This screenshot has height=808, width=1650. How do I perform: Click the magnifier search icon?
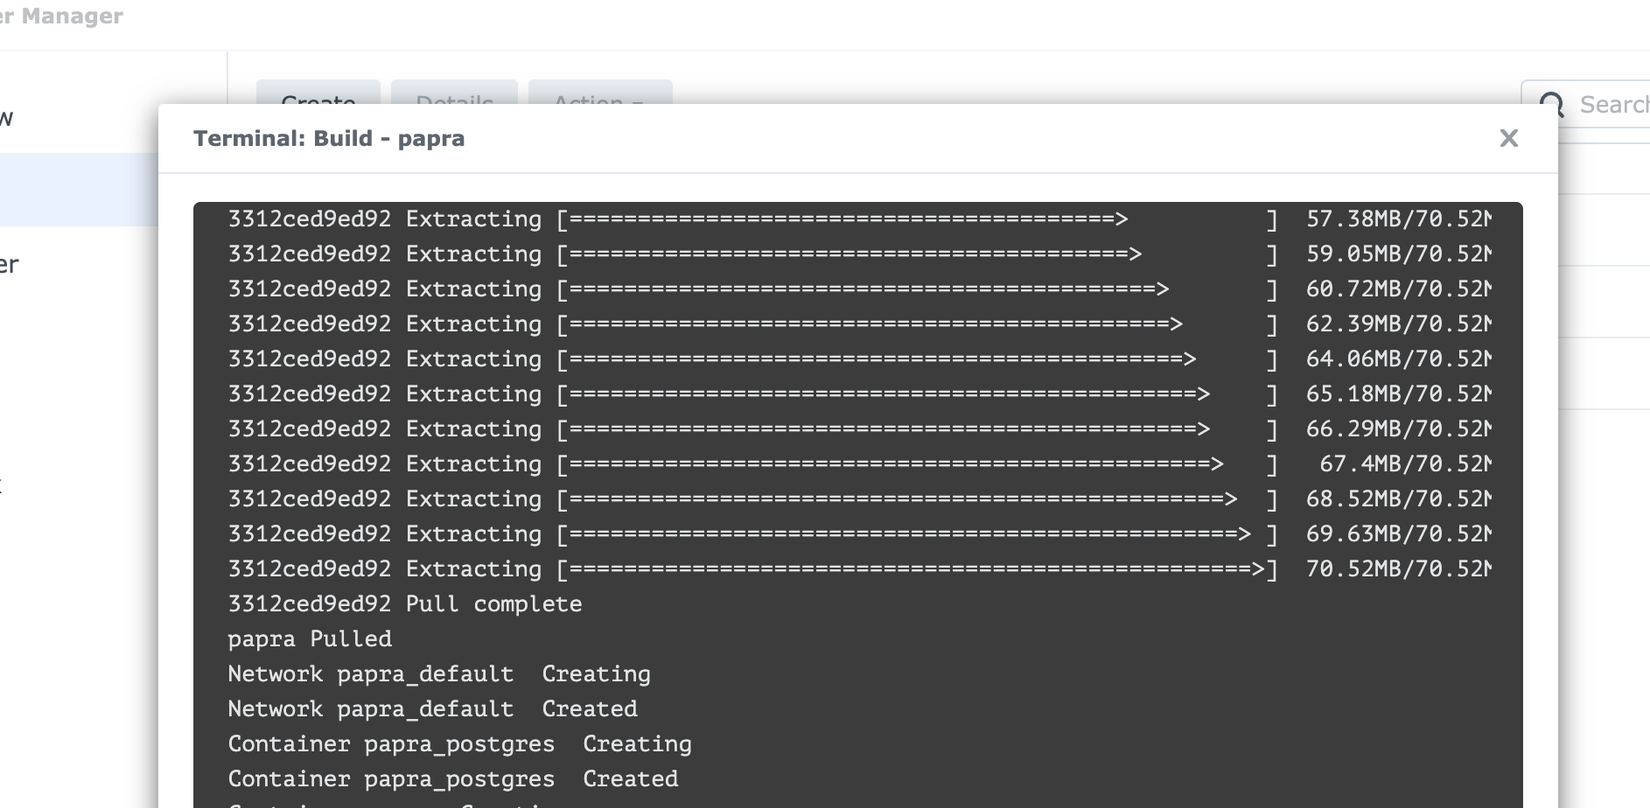[x=1551, y=104]
